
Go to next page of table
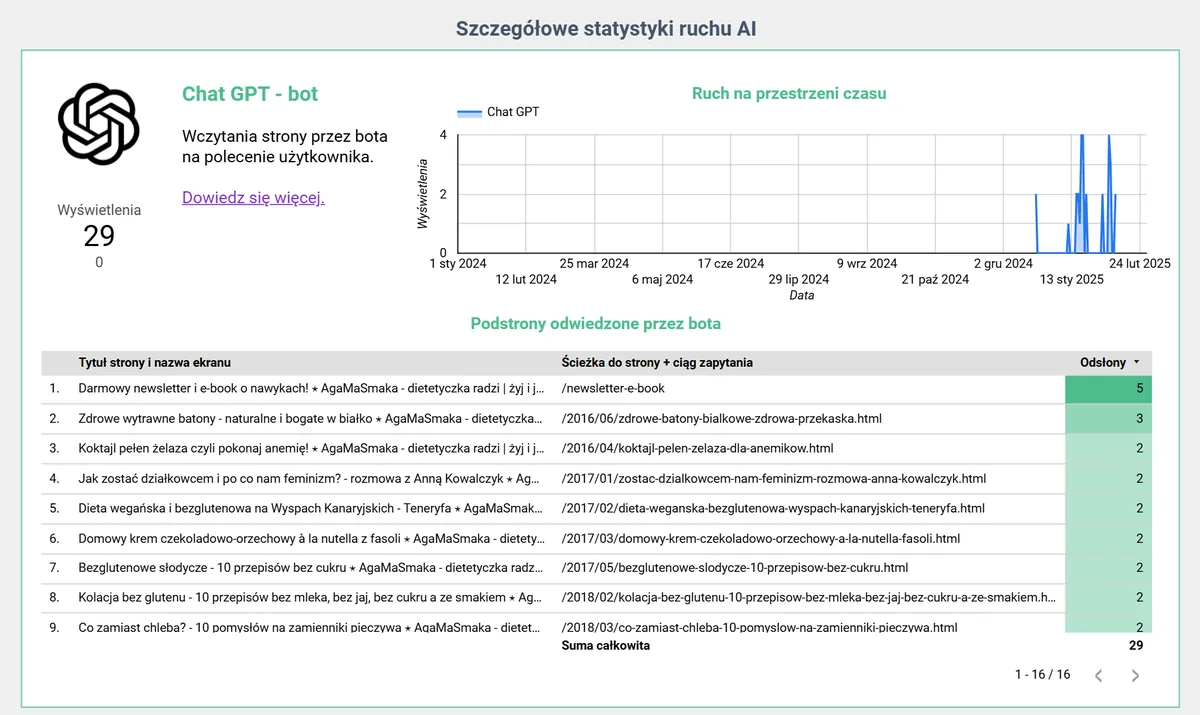tap(1135, 675)
